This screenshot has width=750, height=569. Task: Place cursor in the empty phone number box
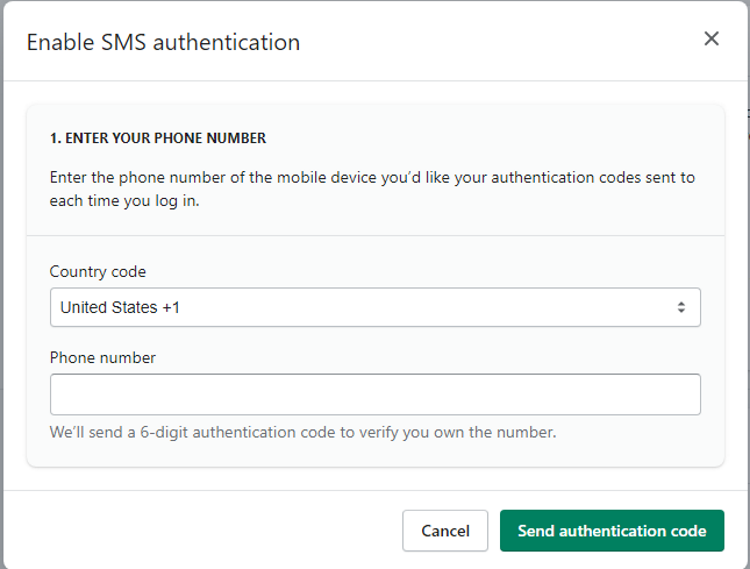[x=375, y=394]
